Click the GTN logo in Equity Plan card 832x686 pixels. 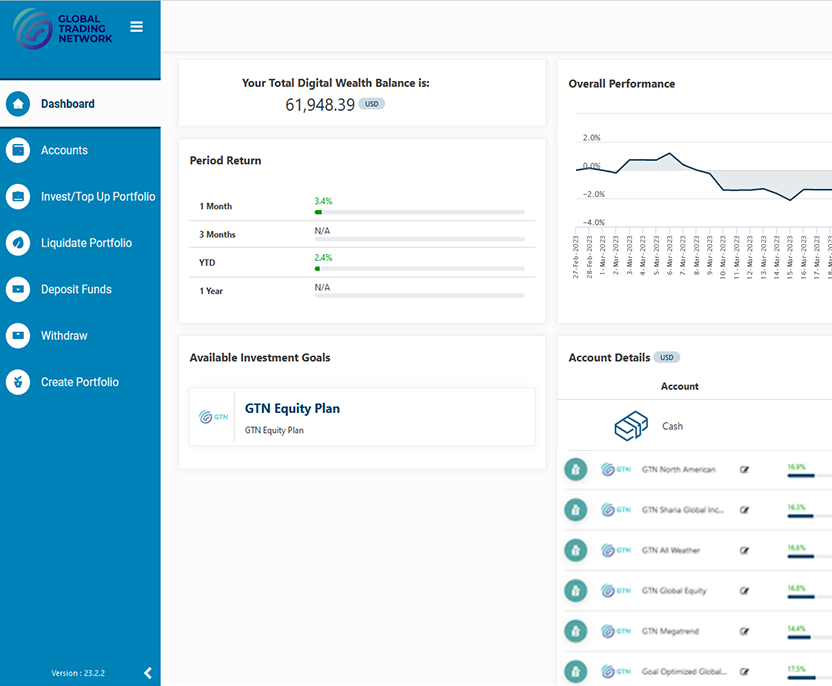pos(213,417)
